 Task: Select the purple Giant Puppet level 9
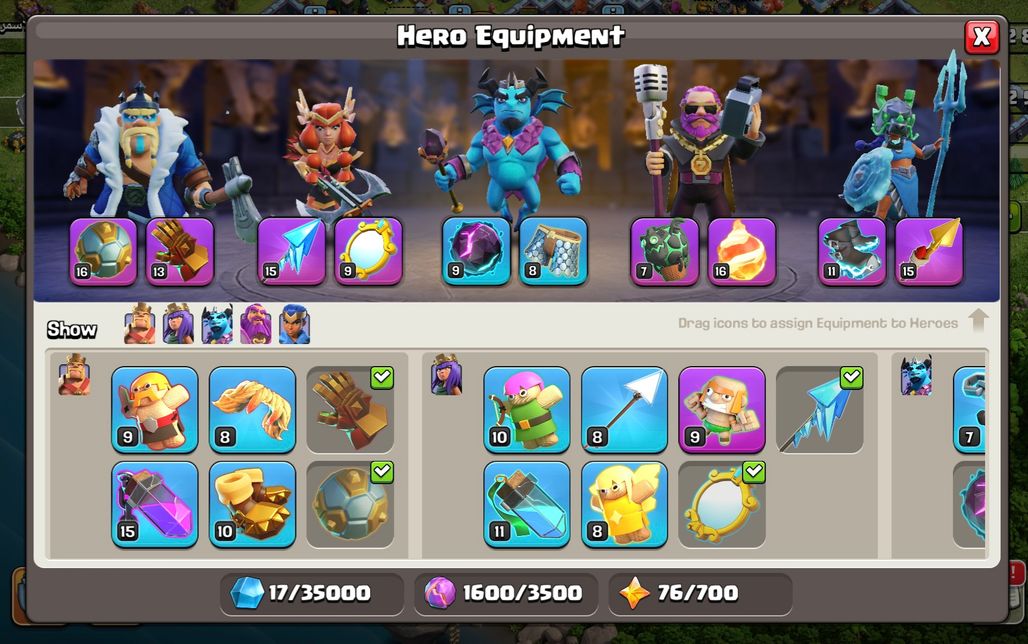[x=722, y=410]
